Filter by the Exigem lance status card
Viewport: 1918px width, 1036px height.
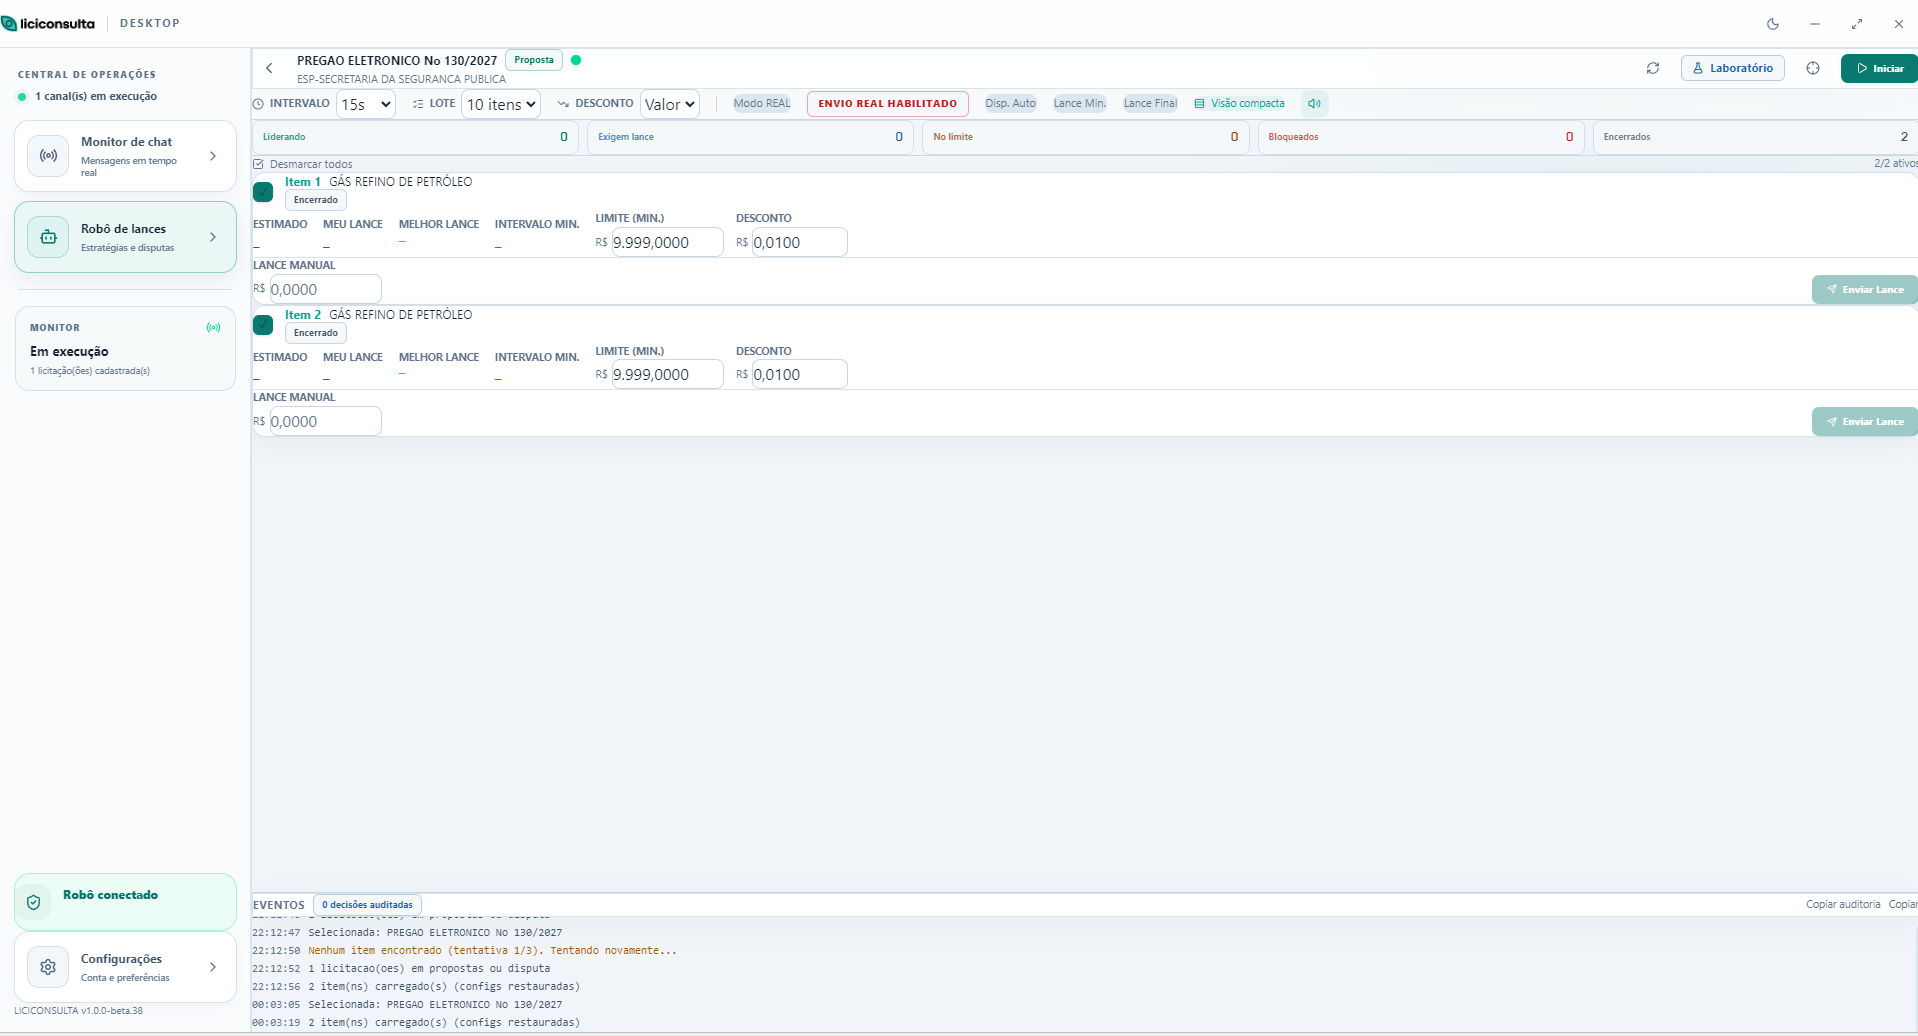pyautogui.click(x=750, y=137)
